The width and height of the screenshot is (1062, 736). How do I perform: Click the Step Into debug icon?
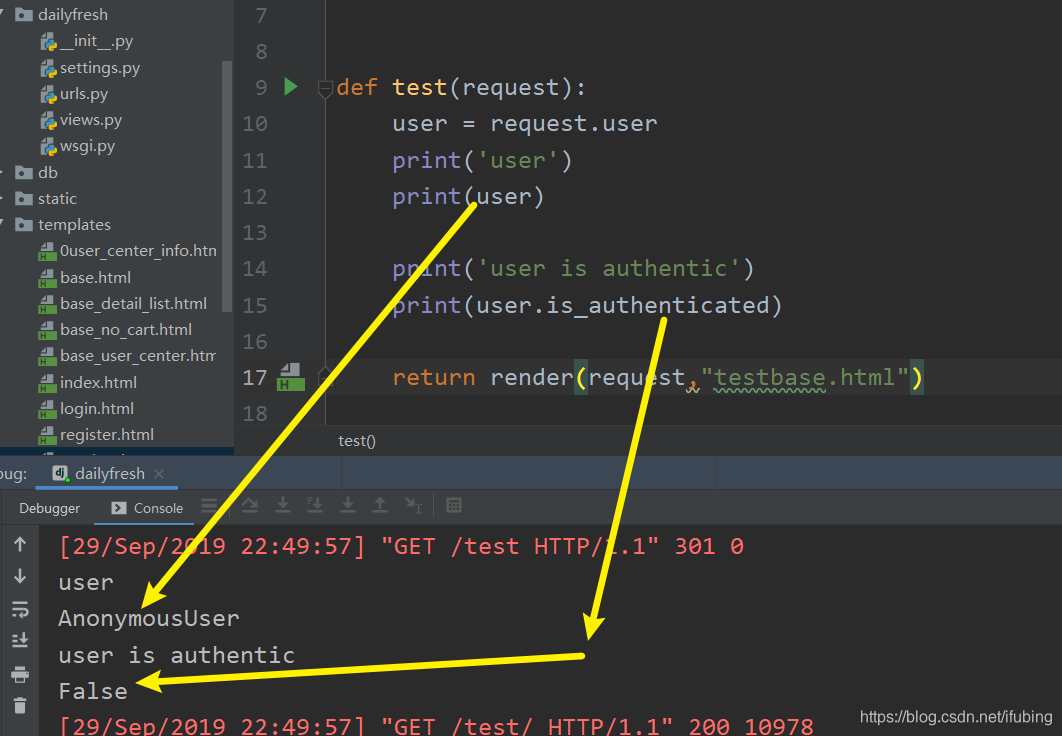point(282,505)
